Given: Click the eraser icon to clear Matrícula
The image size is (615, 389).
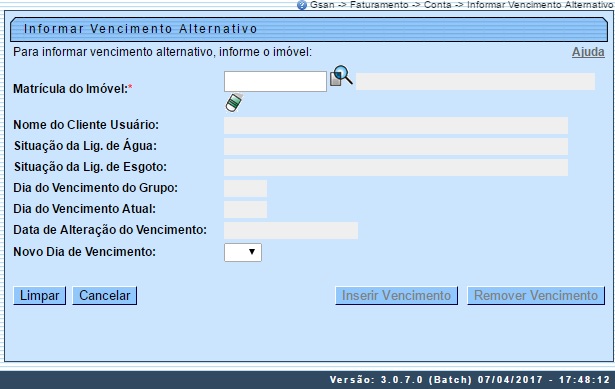Looking at the screenshot, I should [x=234, y=102].
